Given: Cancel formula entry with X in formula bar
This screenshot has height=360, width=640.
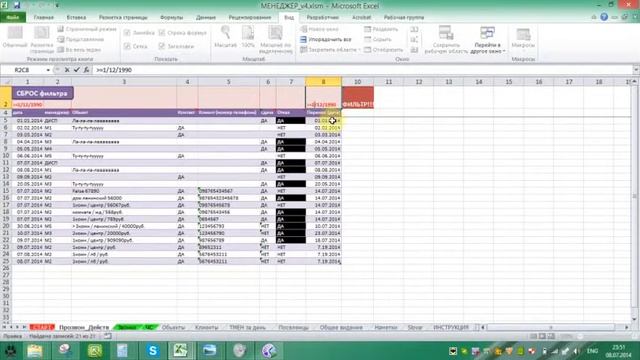Looking at the screenshot, I should [x=67, y=70].
